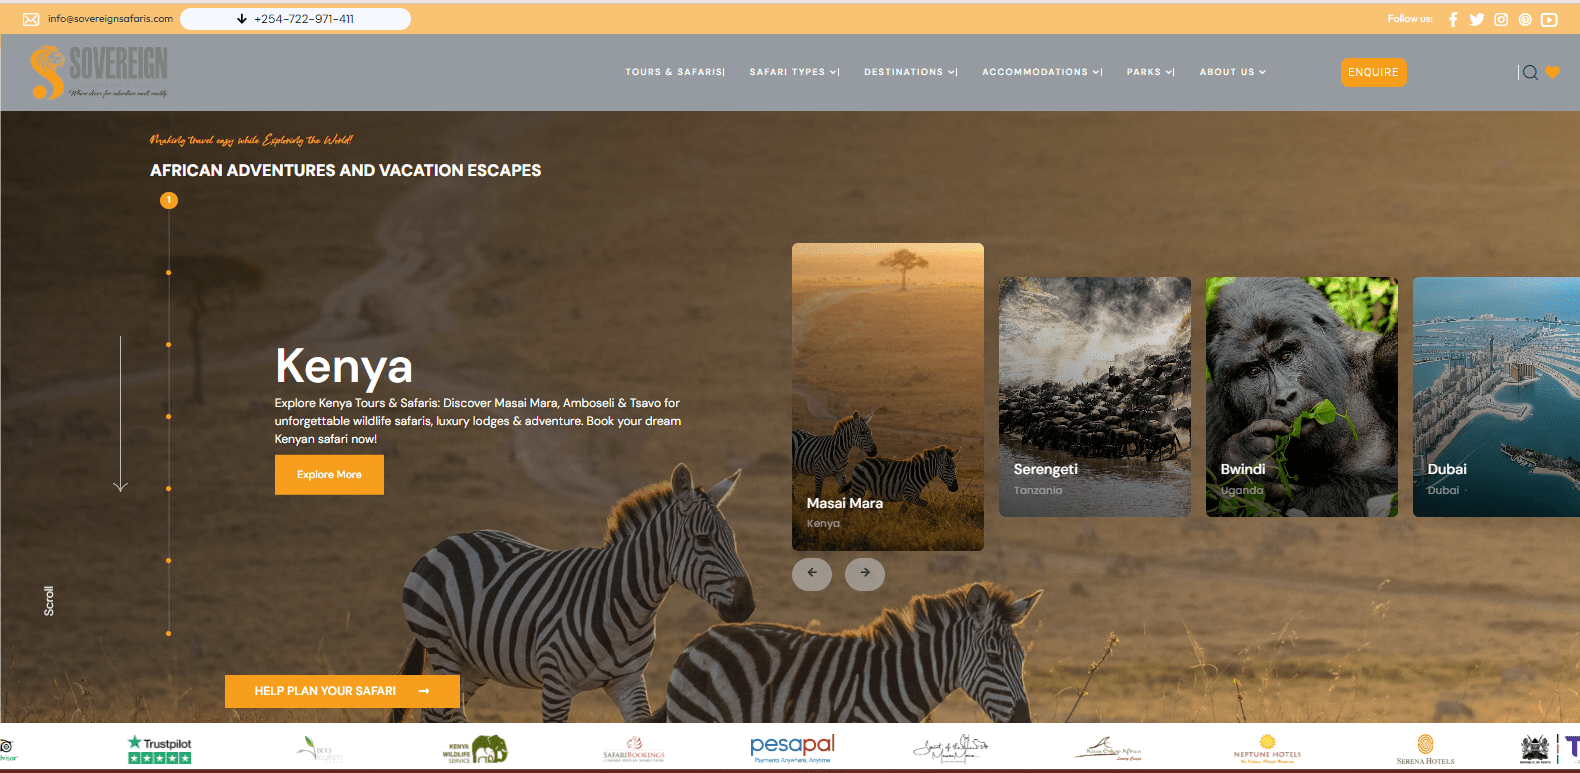
Task: Go to the next destination slide arrow
Action: [865, 573]
